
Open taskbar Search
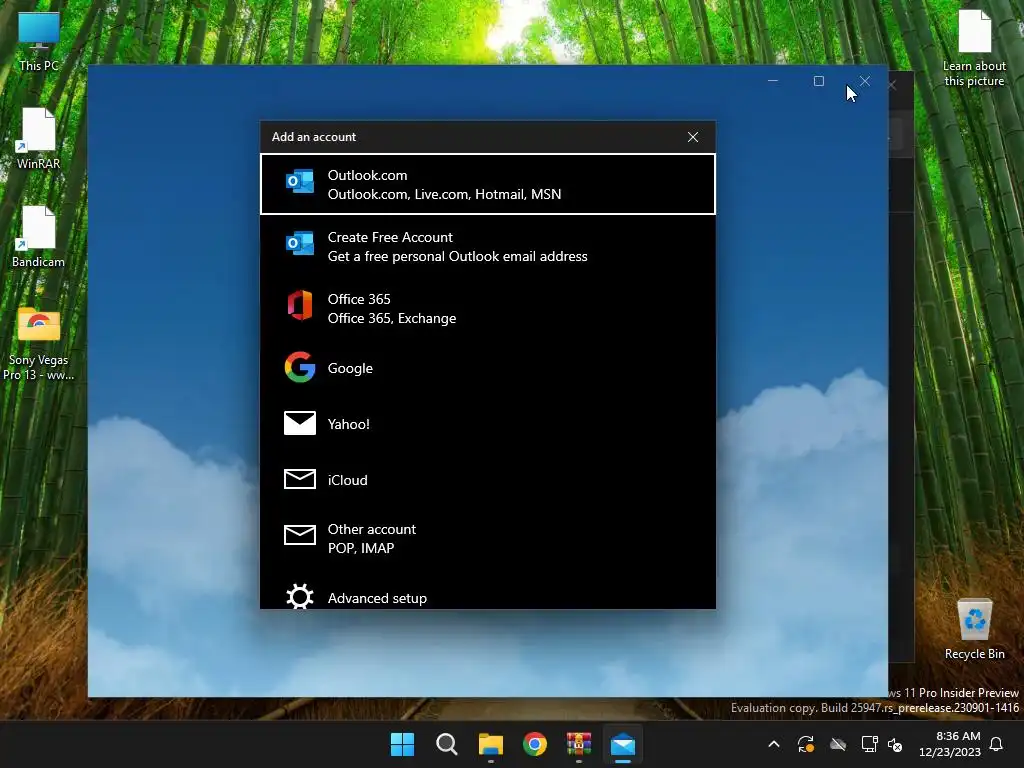pos(447,744)
